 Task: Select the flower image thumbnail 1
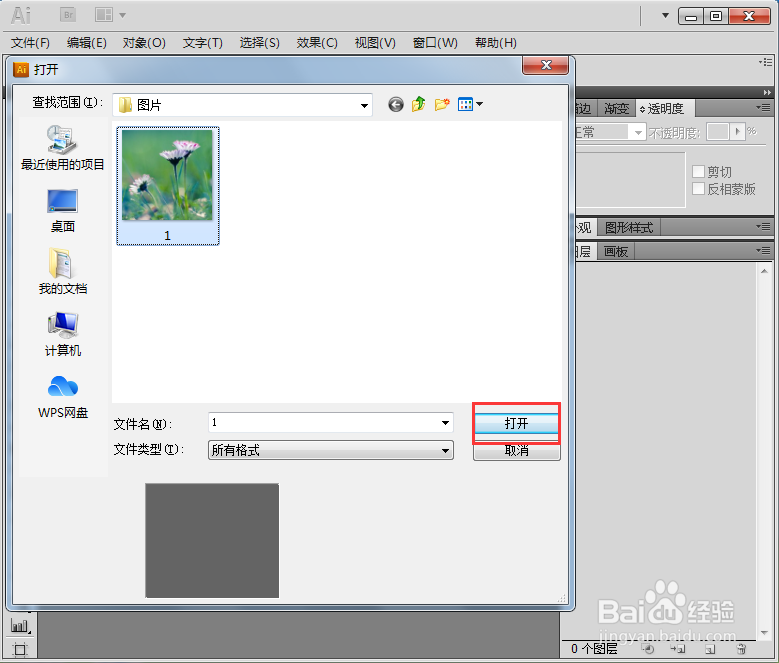pos(167,186)
